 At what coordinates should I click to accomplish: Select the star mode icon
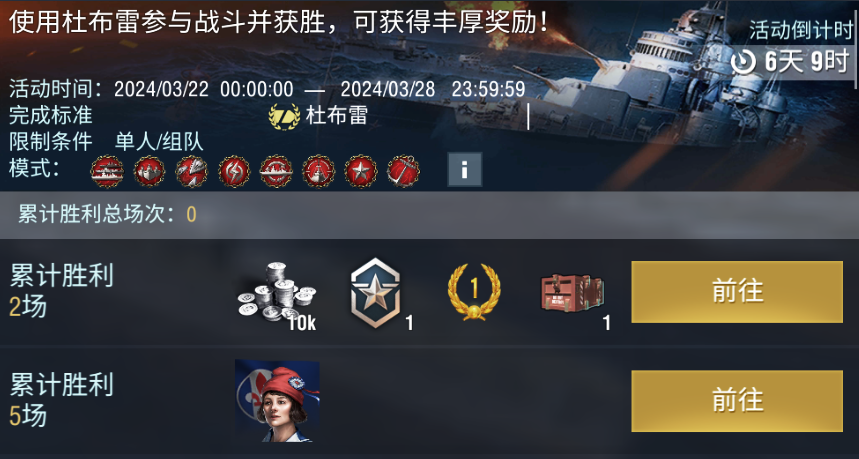(360, 171)
